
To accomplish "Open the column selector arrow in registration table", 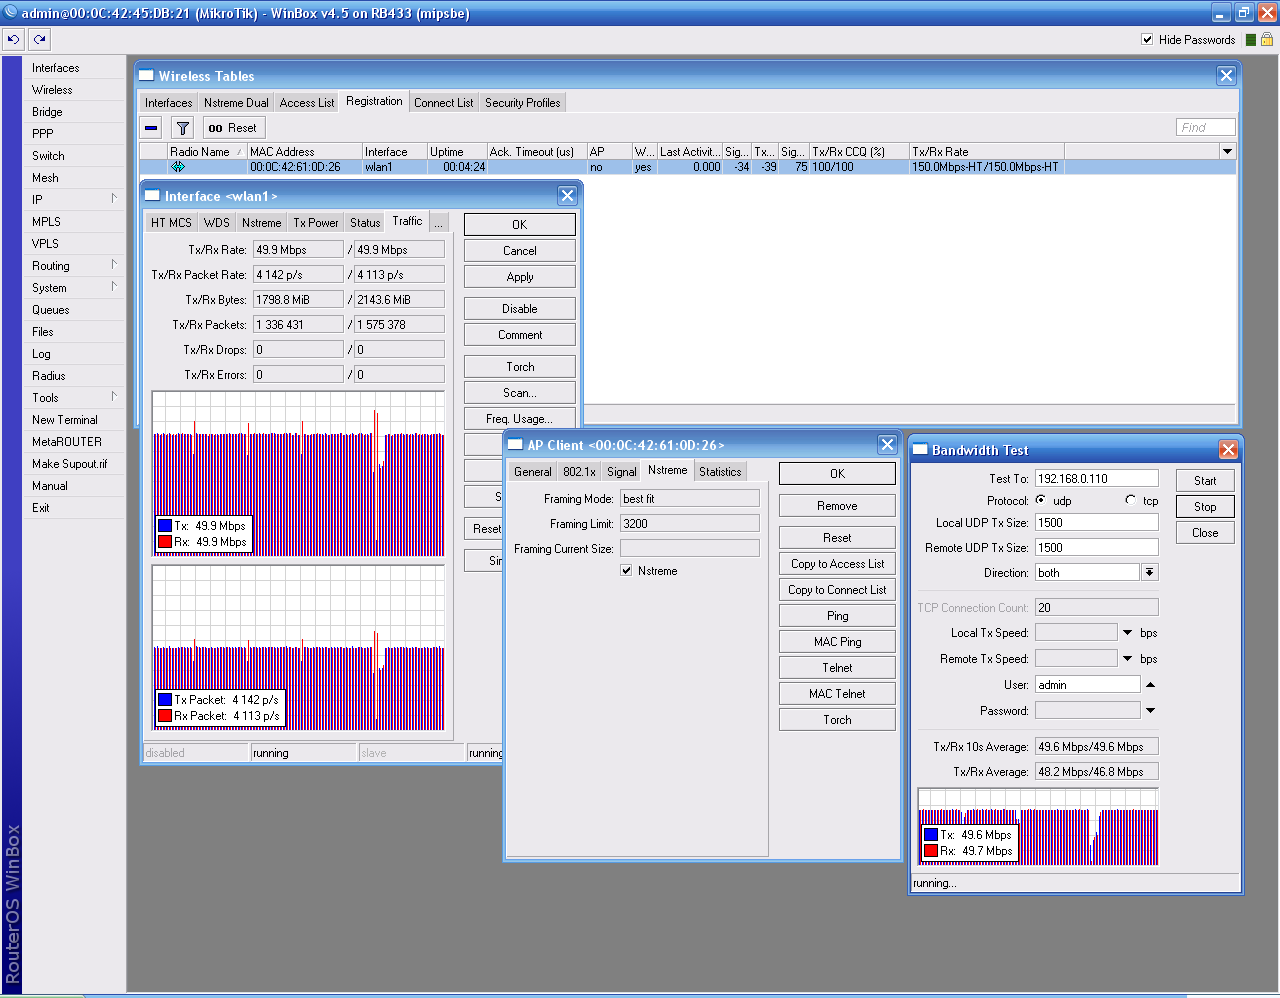I will coord(1227,152).
